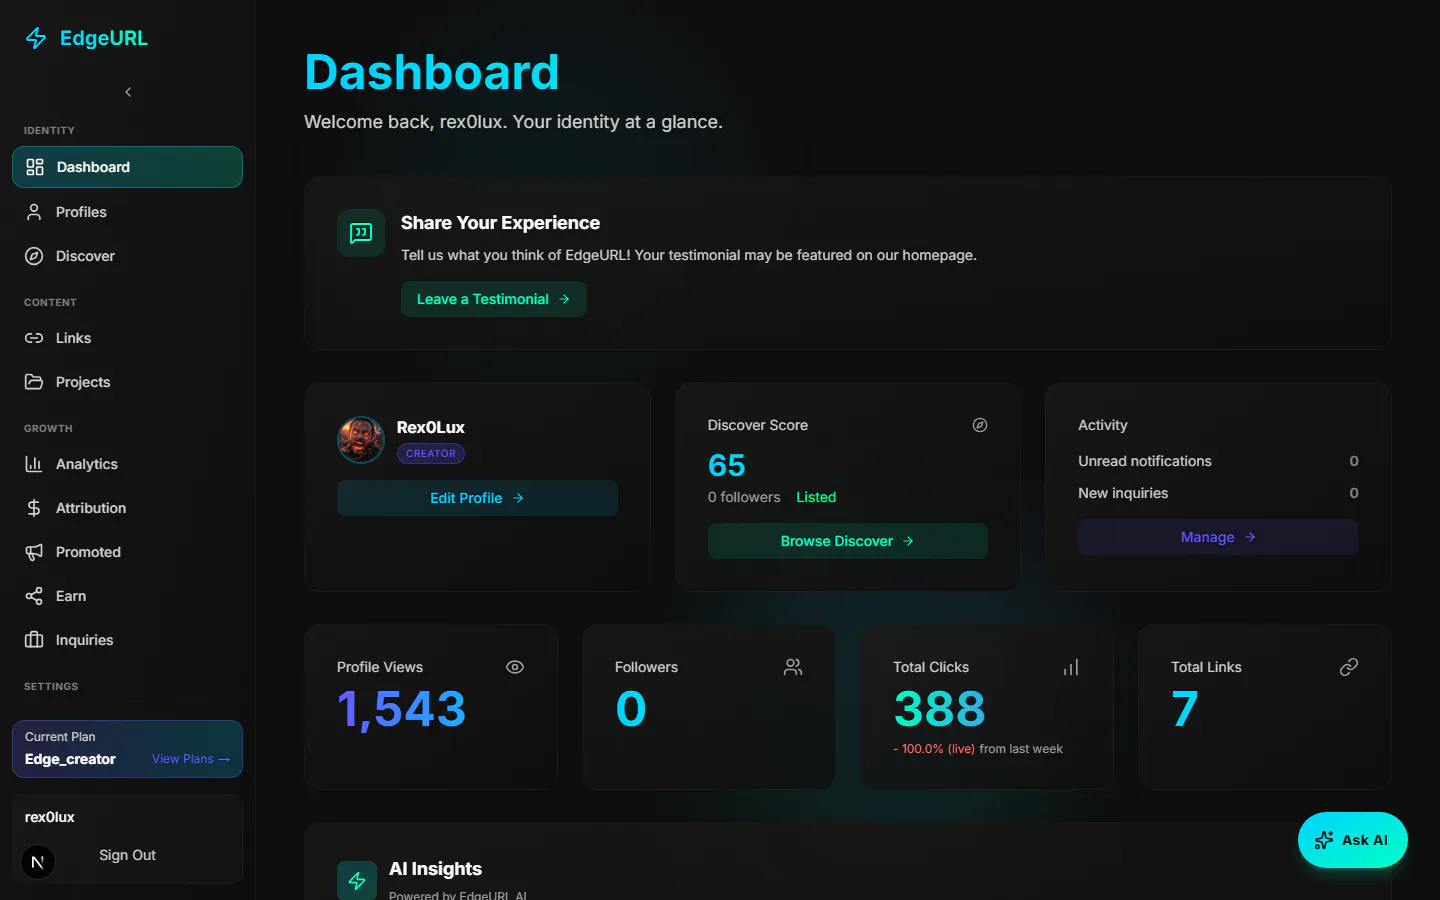Screen dimensions: 1440x900
Task: Go to Dashboard menu item
Action: [127, 167]
